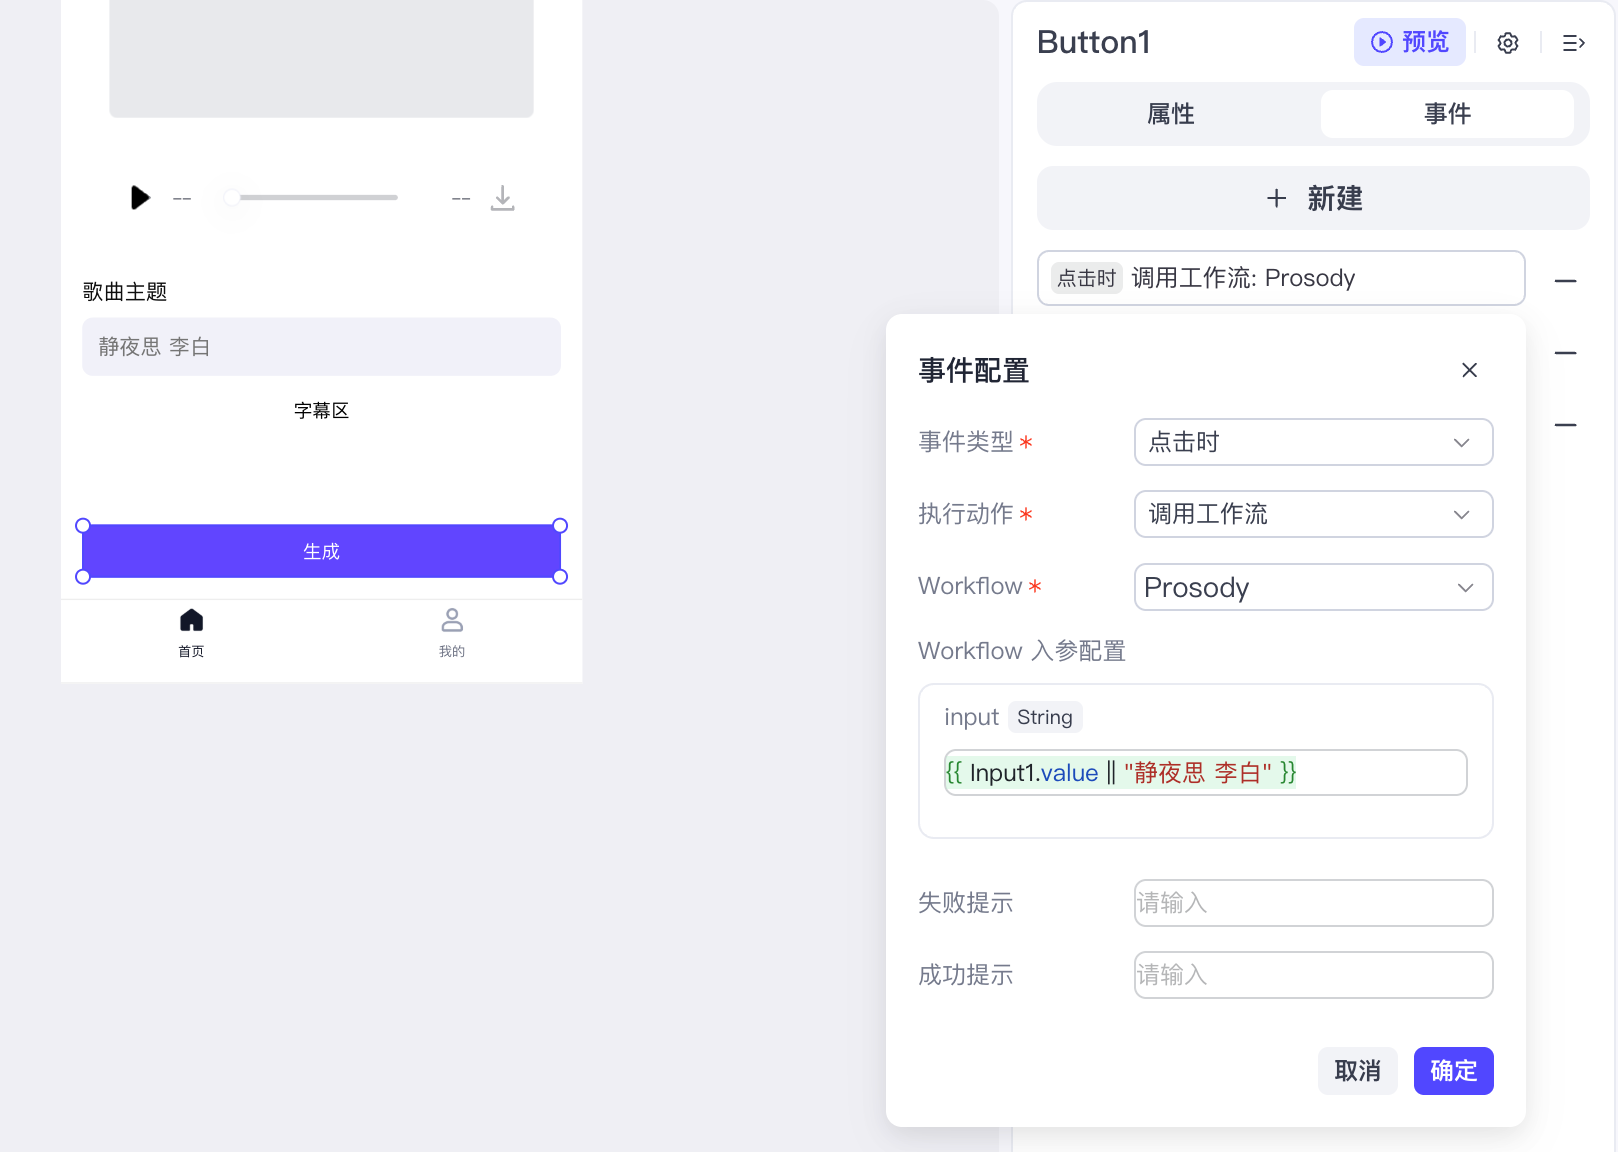
Task: Confirm event settings with 确定
Action: [1453, 1071]
